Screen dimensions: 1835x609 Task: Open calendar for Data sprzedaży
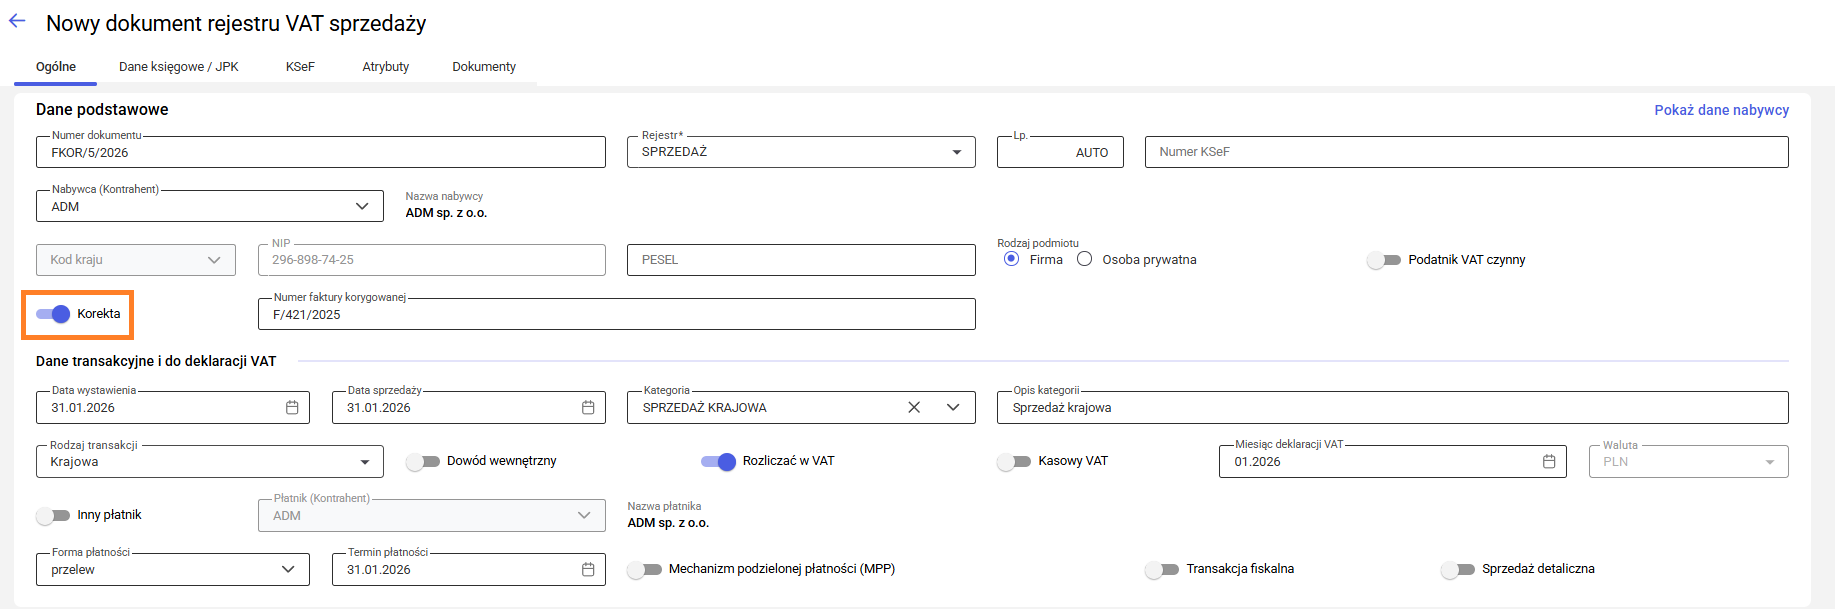coord(588,408)
